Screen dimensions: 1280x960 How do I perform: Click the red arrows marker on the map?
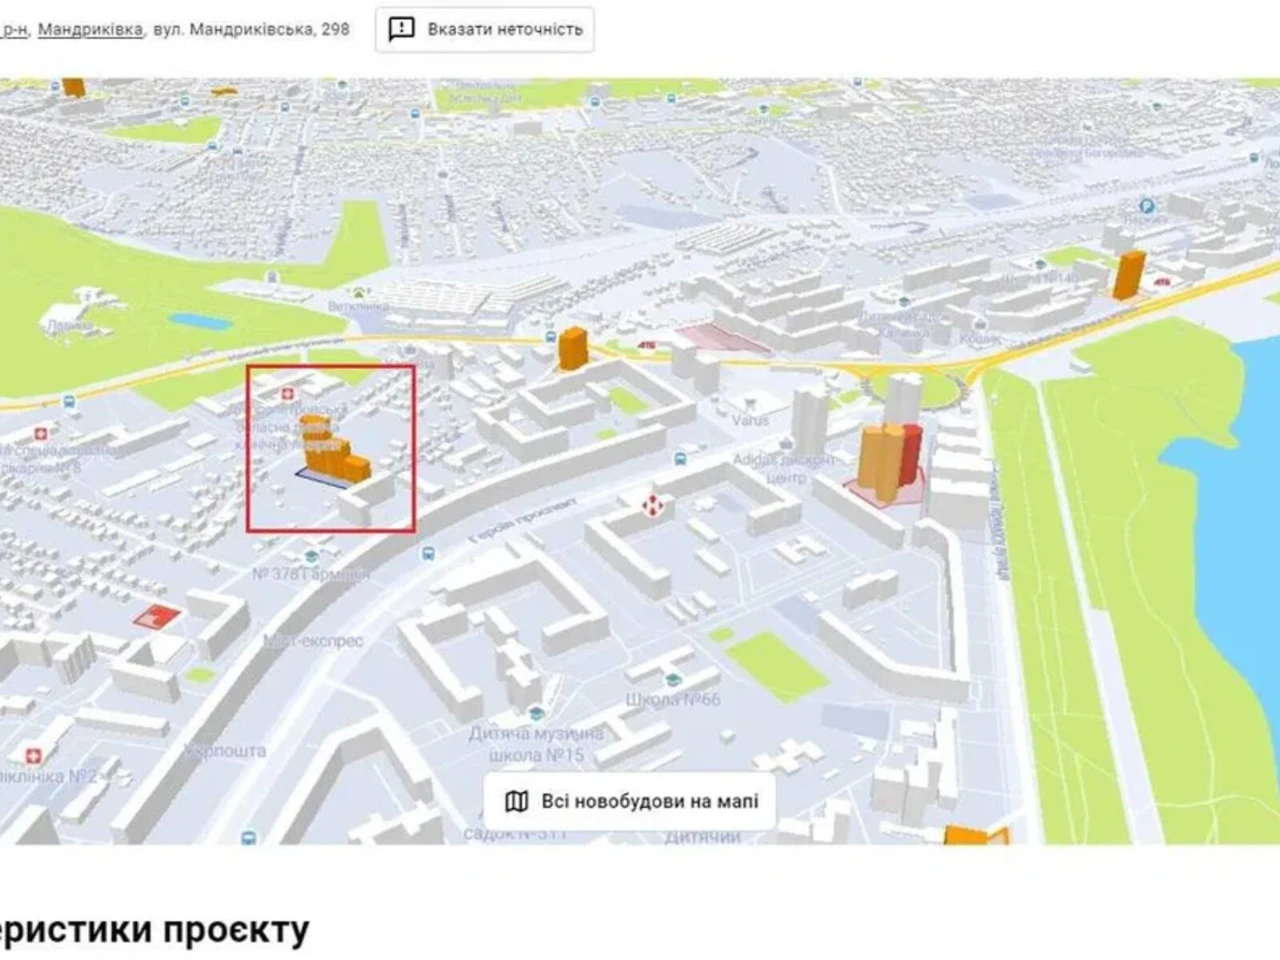(x=653, y=505)
